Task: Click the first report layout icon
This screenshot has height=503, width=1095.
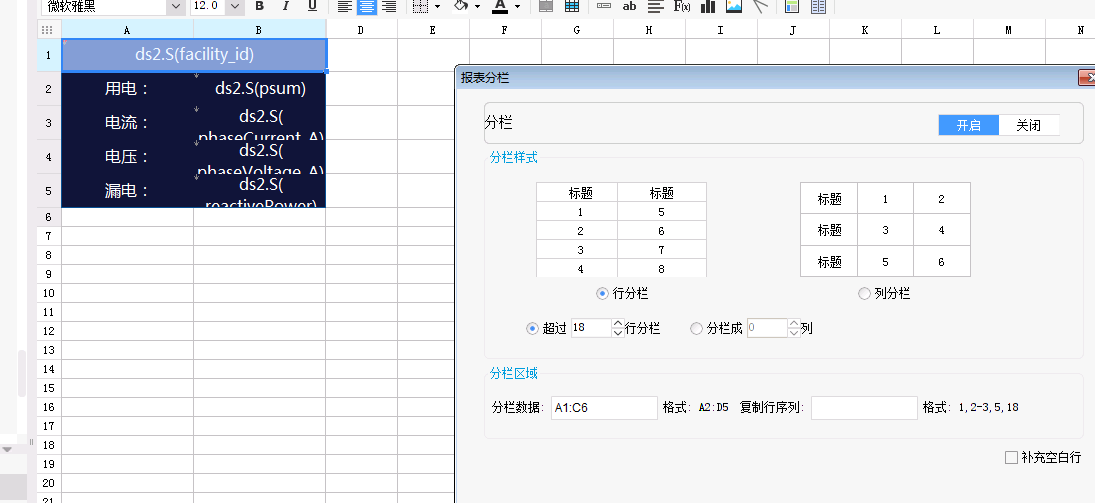Action: pos(792,6)
